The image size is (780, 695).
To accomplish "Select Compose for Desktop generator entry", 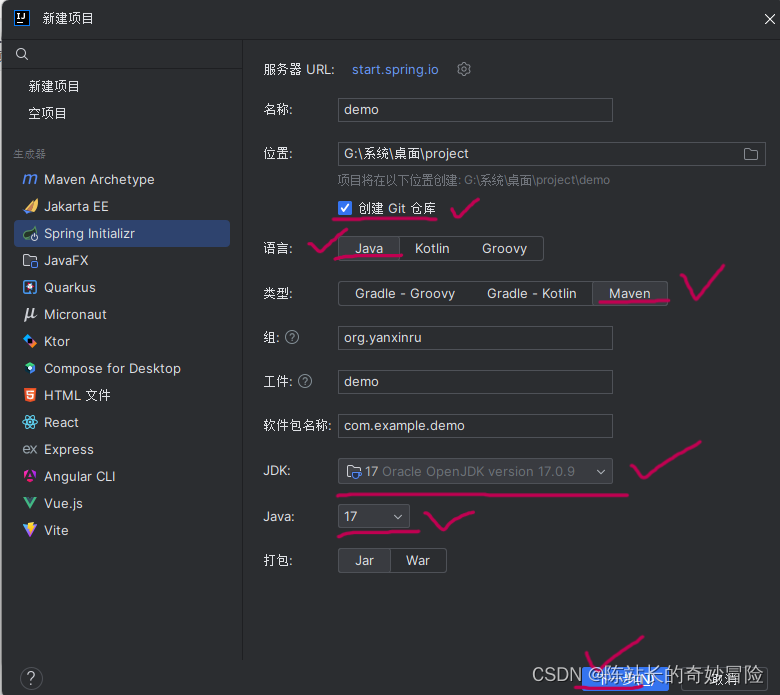I will [x=122, y=368].
